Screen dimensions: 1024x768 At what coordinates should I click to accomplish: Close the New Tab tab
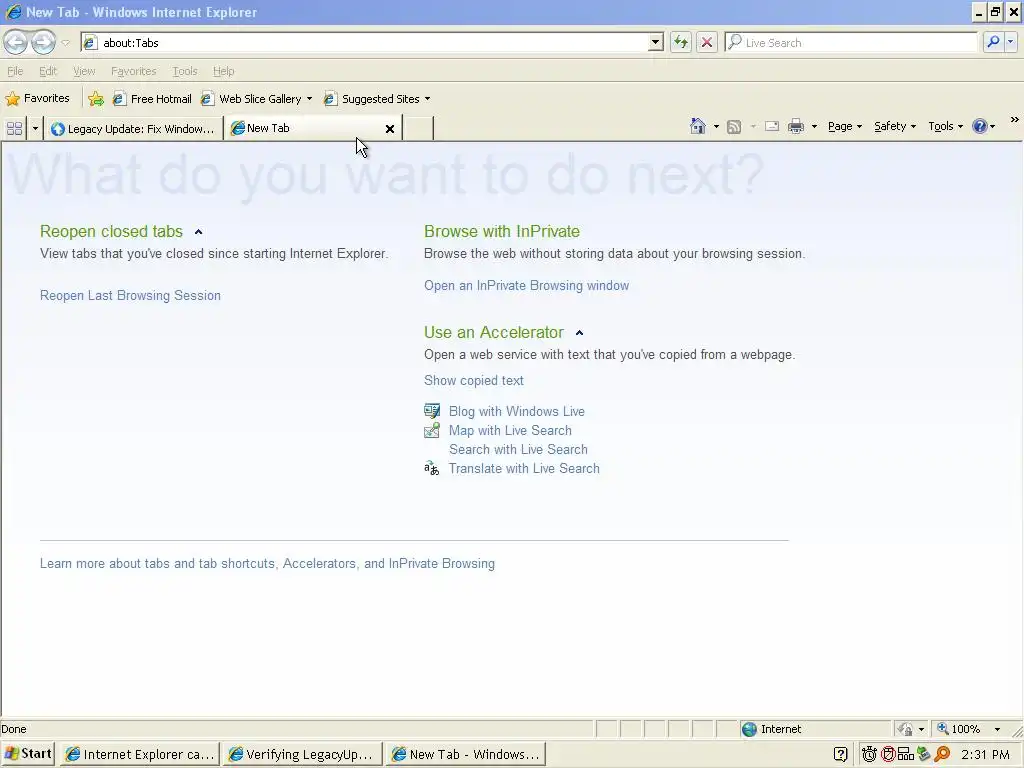coord(390,129)
